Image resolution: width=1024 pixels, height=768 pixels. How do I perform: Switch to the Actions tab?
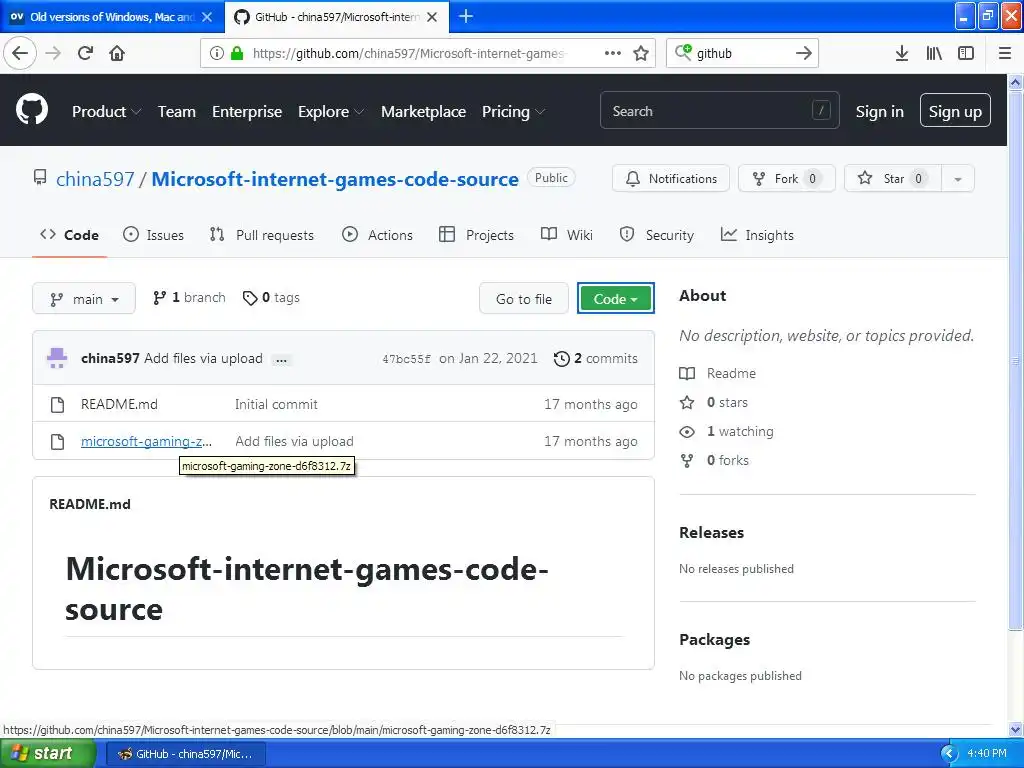point(377,235)
